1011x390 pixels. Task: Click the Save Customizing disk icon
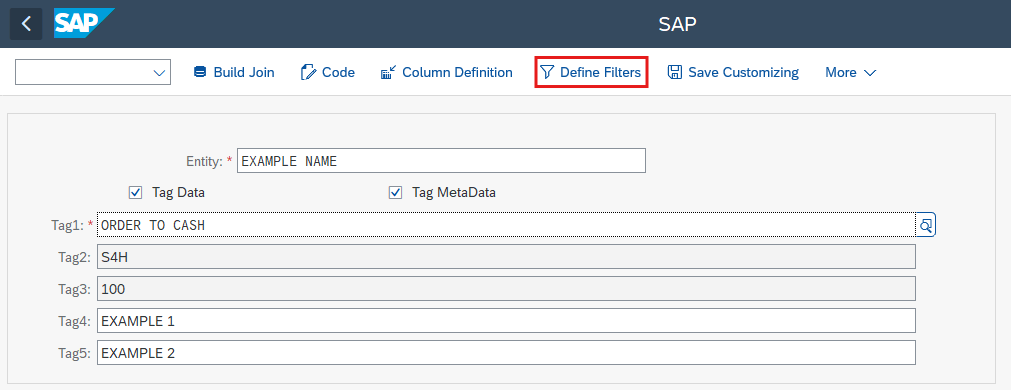click(674, 72)
